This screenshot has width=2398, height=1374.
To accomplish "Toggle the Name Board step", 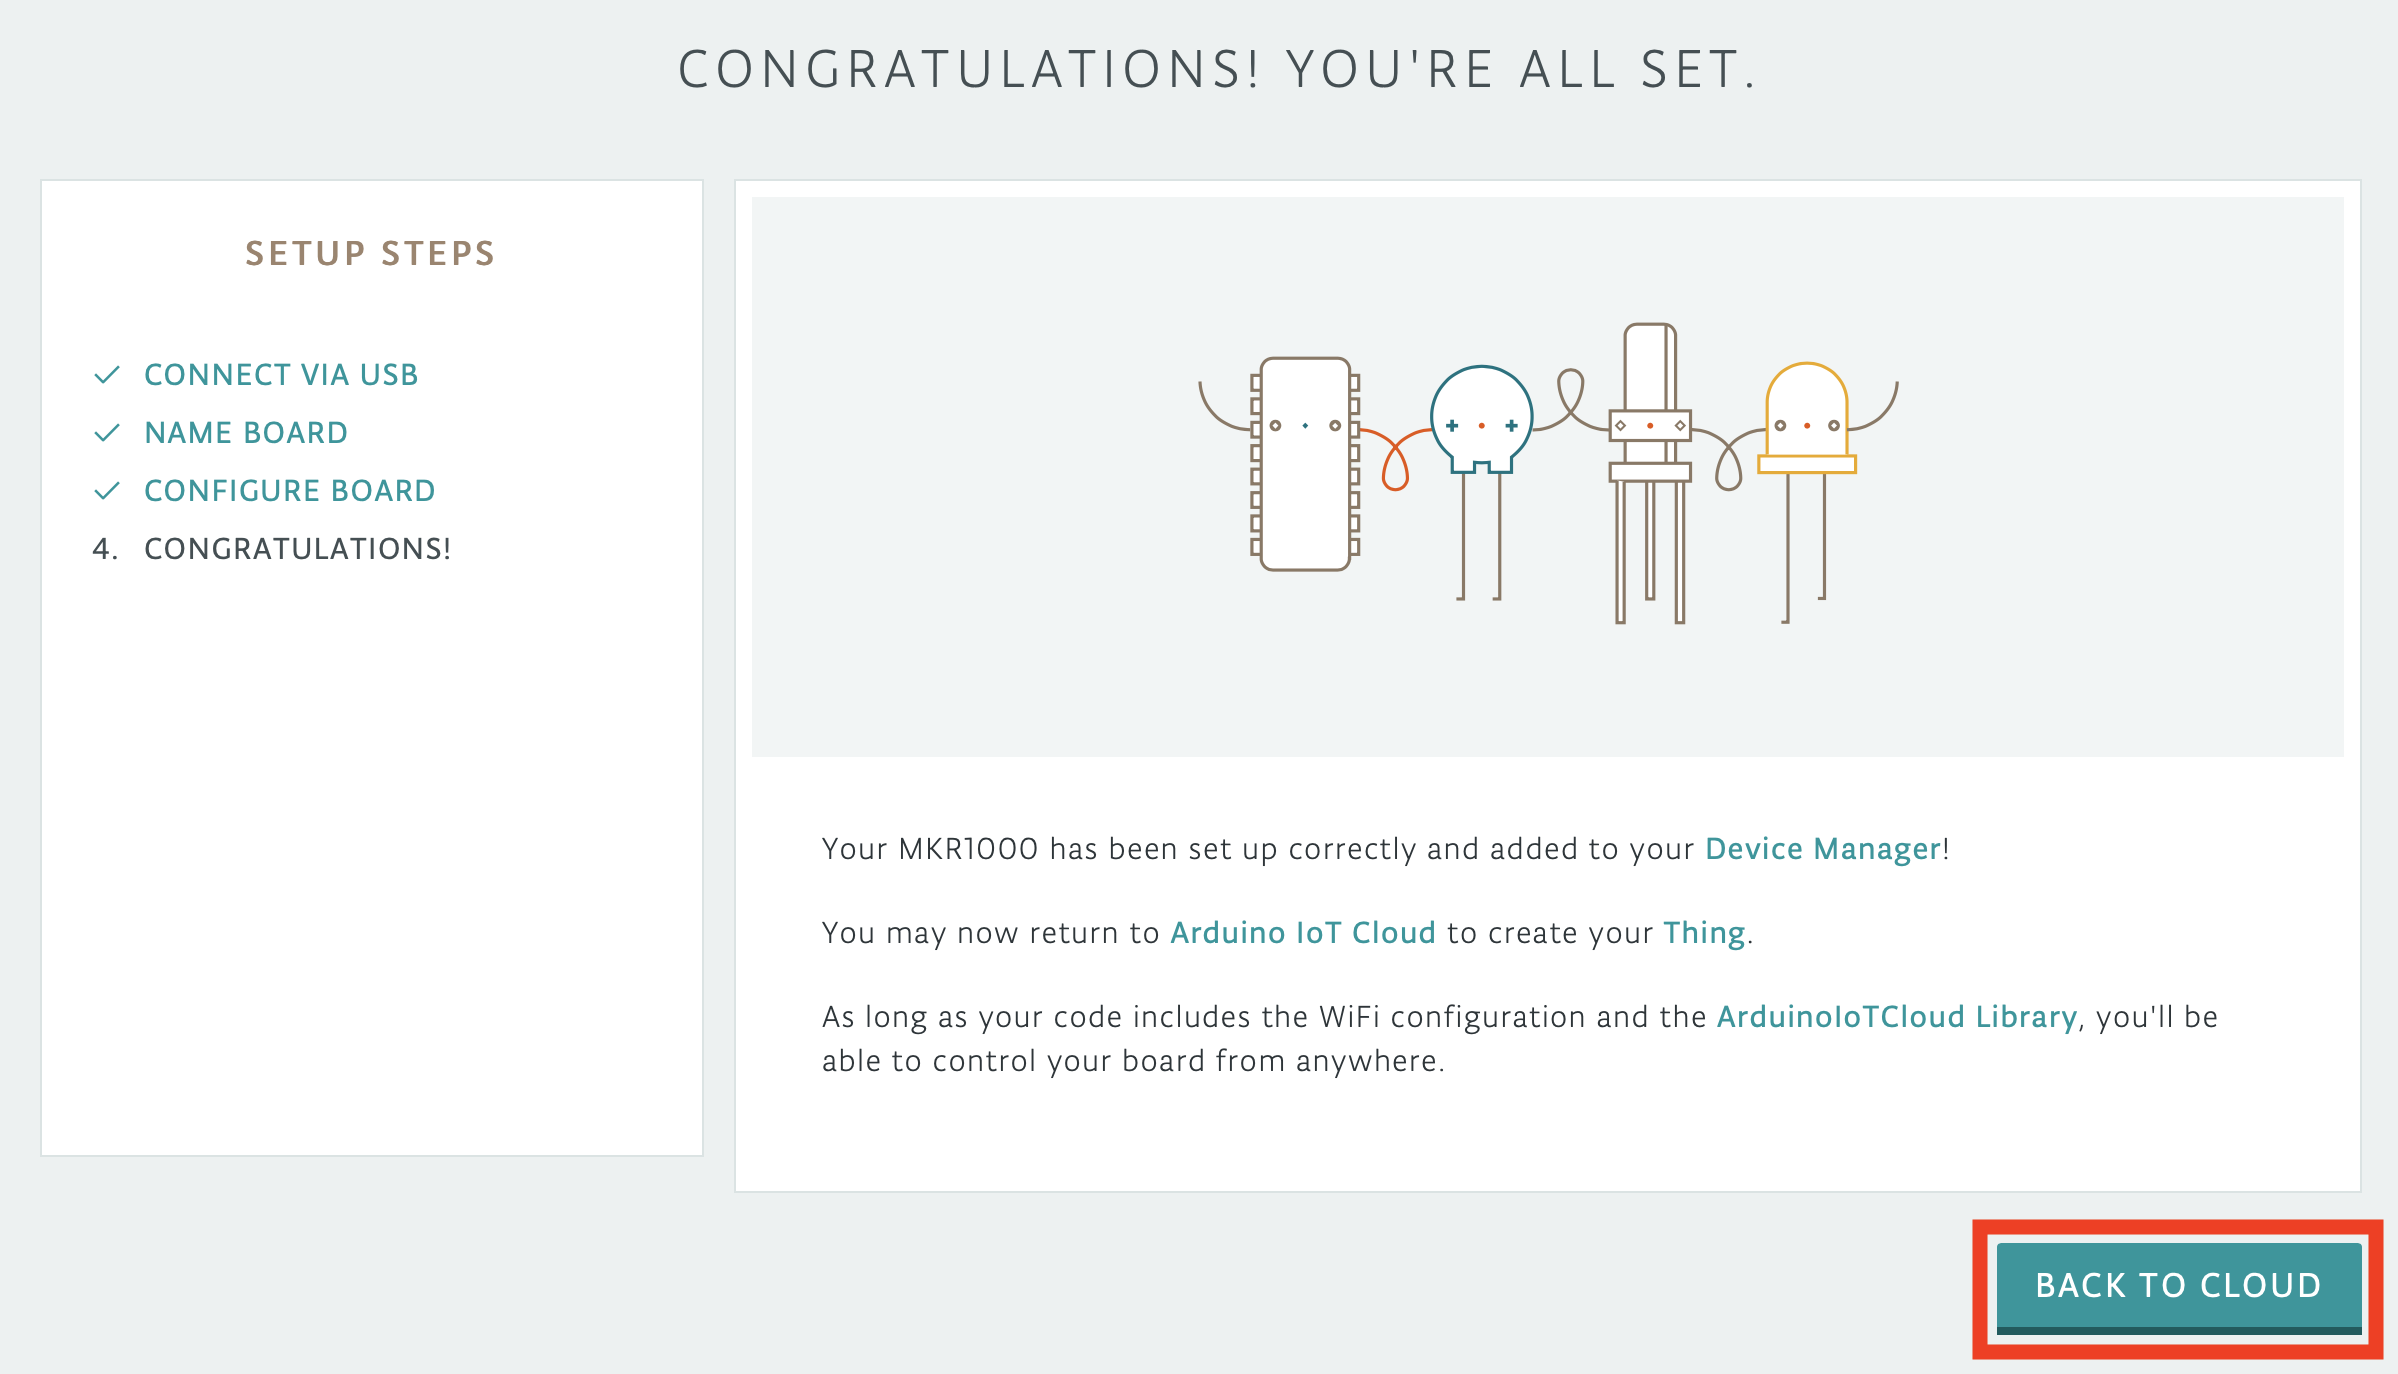I will [245, 432].
